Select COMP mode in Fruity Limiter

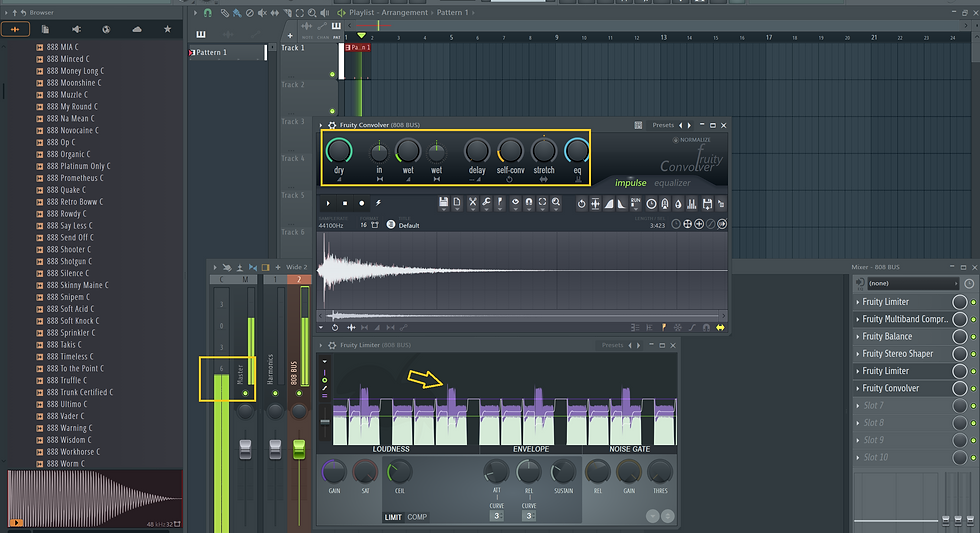(x=417, y=517)
